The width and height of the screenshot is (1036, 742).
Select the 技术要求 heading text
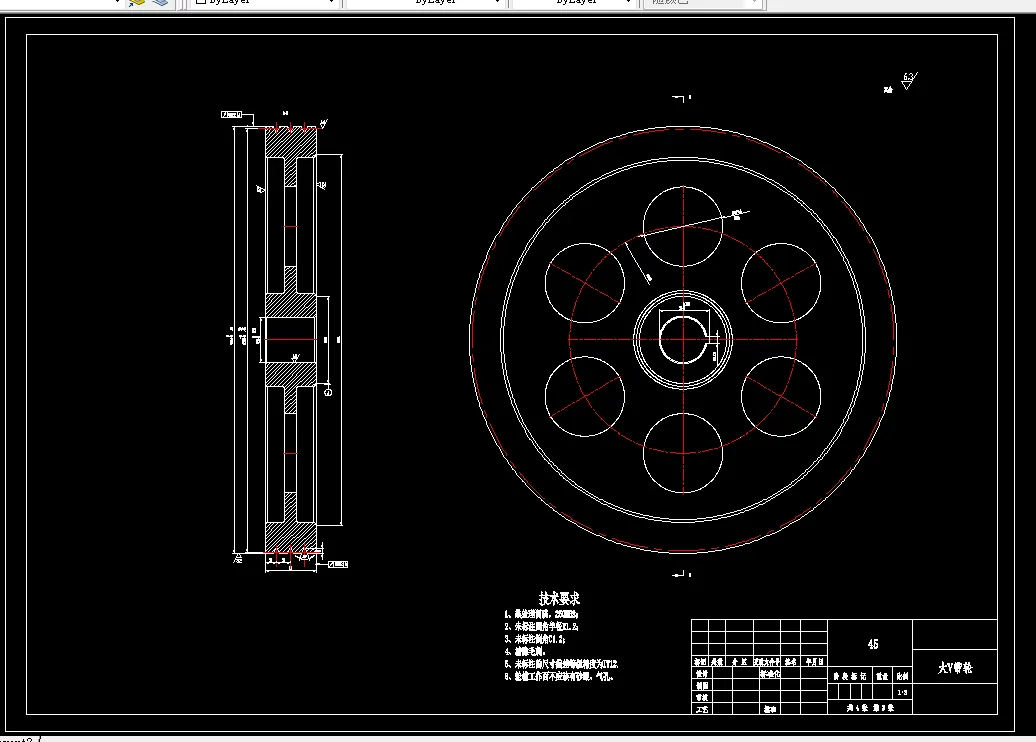tap(559, 599)
